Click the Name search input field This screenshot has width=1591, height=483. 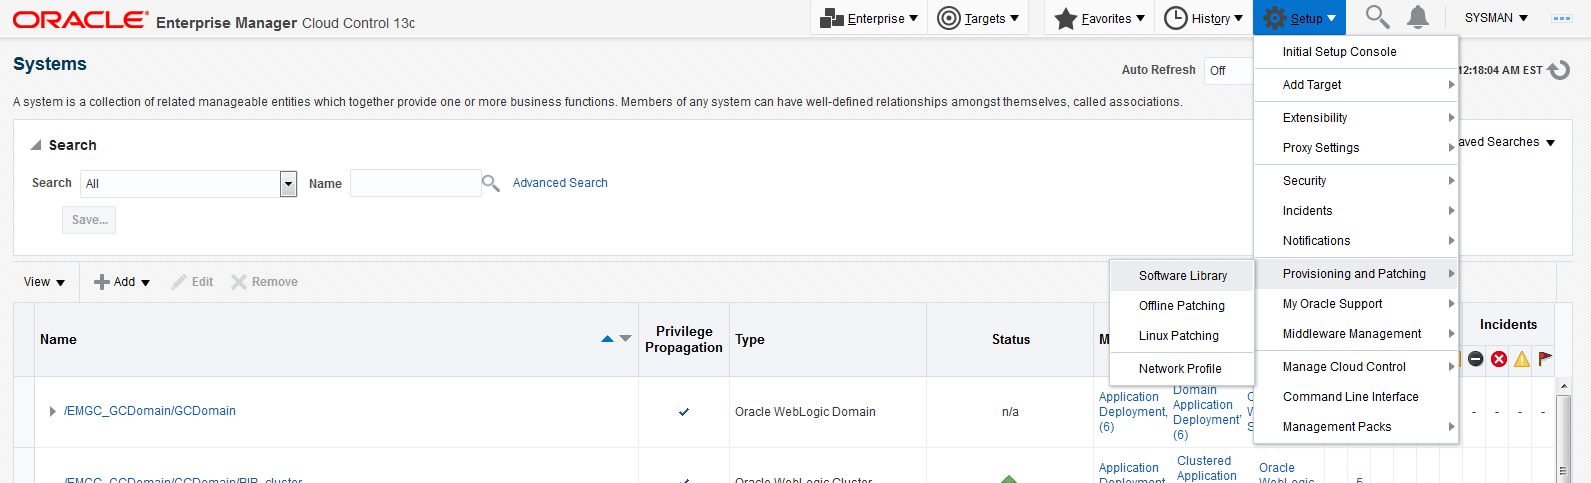pyautogui.click(x=415, y=183)
